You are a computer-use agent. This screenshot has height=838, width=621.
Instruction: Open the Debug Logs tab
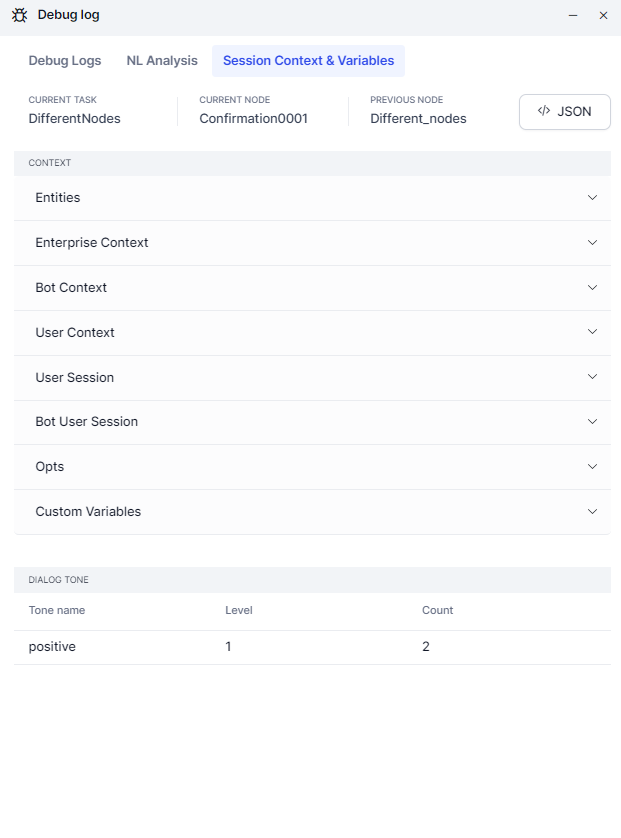[65, 61]
